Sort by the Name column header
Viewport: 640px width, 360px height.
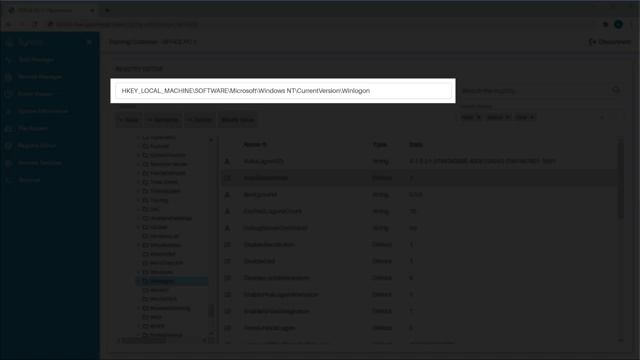[x=255, y=144]
